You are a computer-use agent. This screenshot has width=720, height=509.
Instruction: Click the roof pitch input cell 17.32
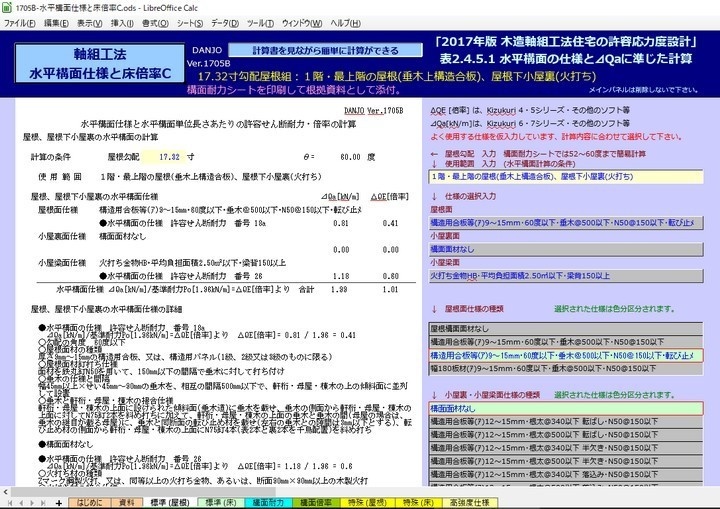164,157
